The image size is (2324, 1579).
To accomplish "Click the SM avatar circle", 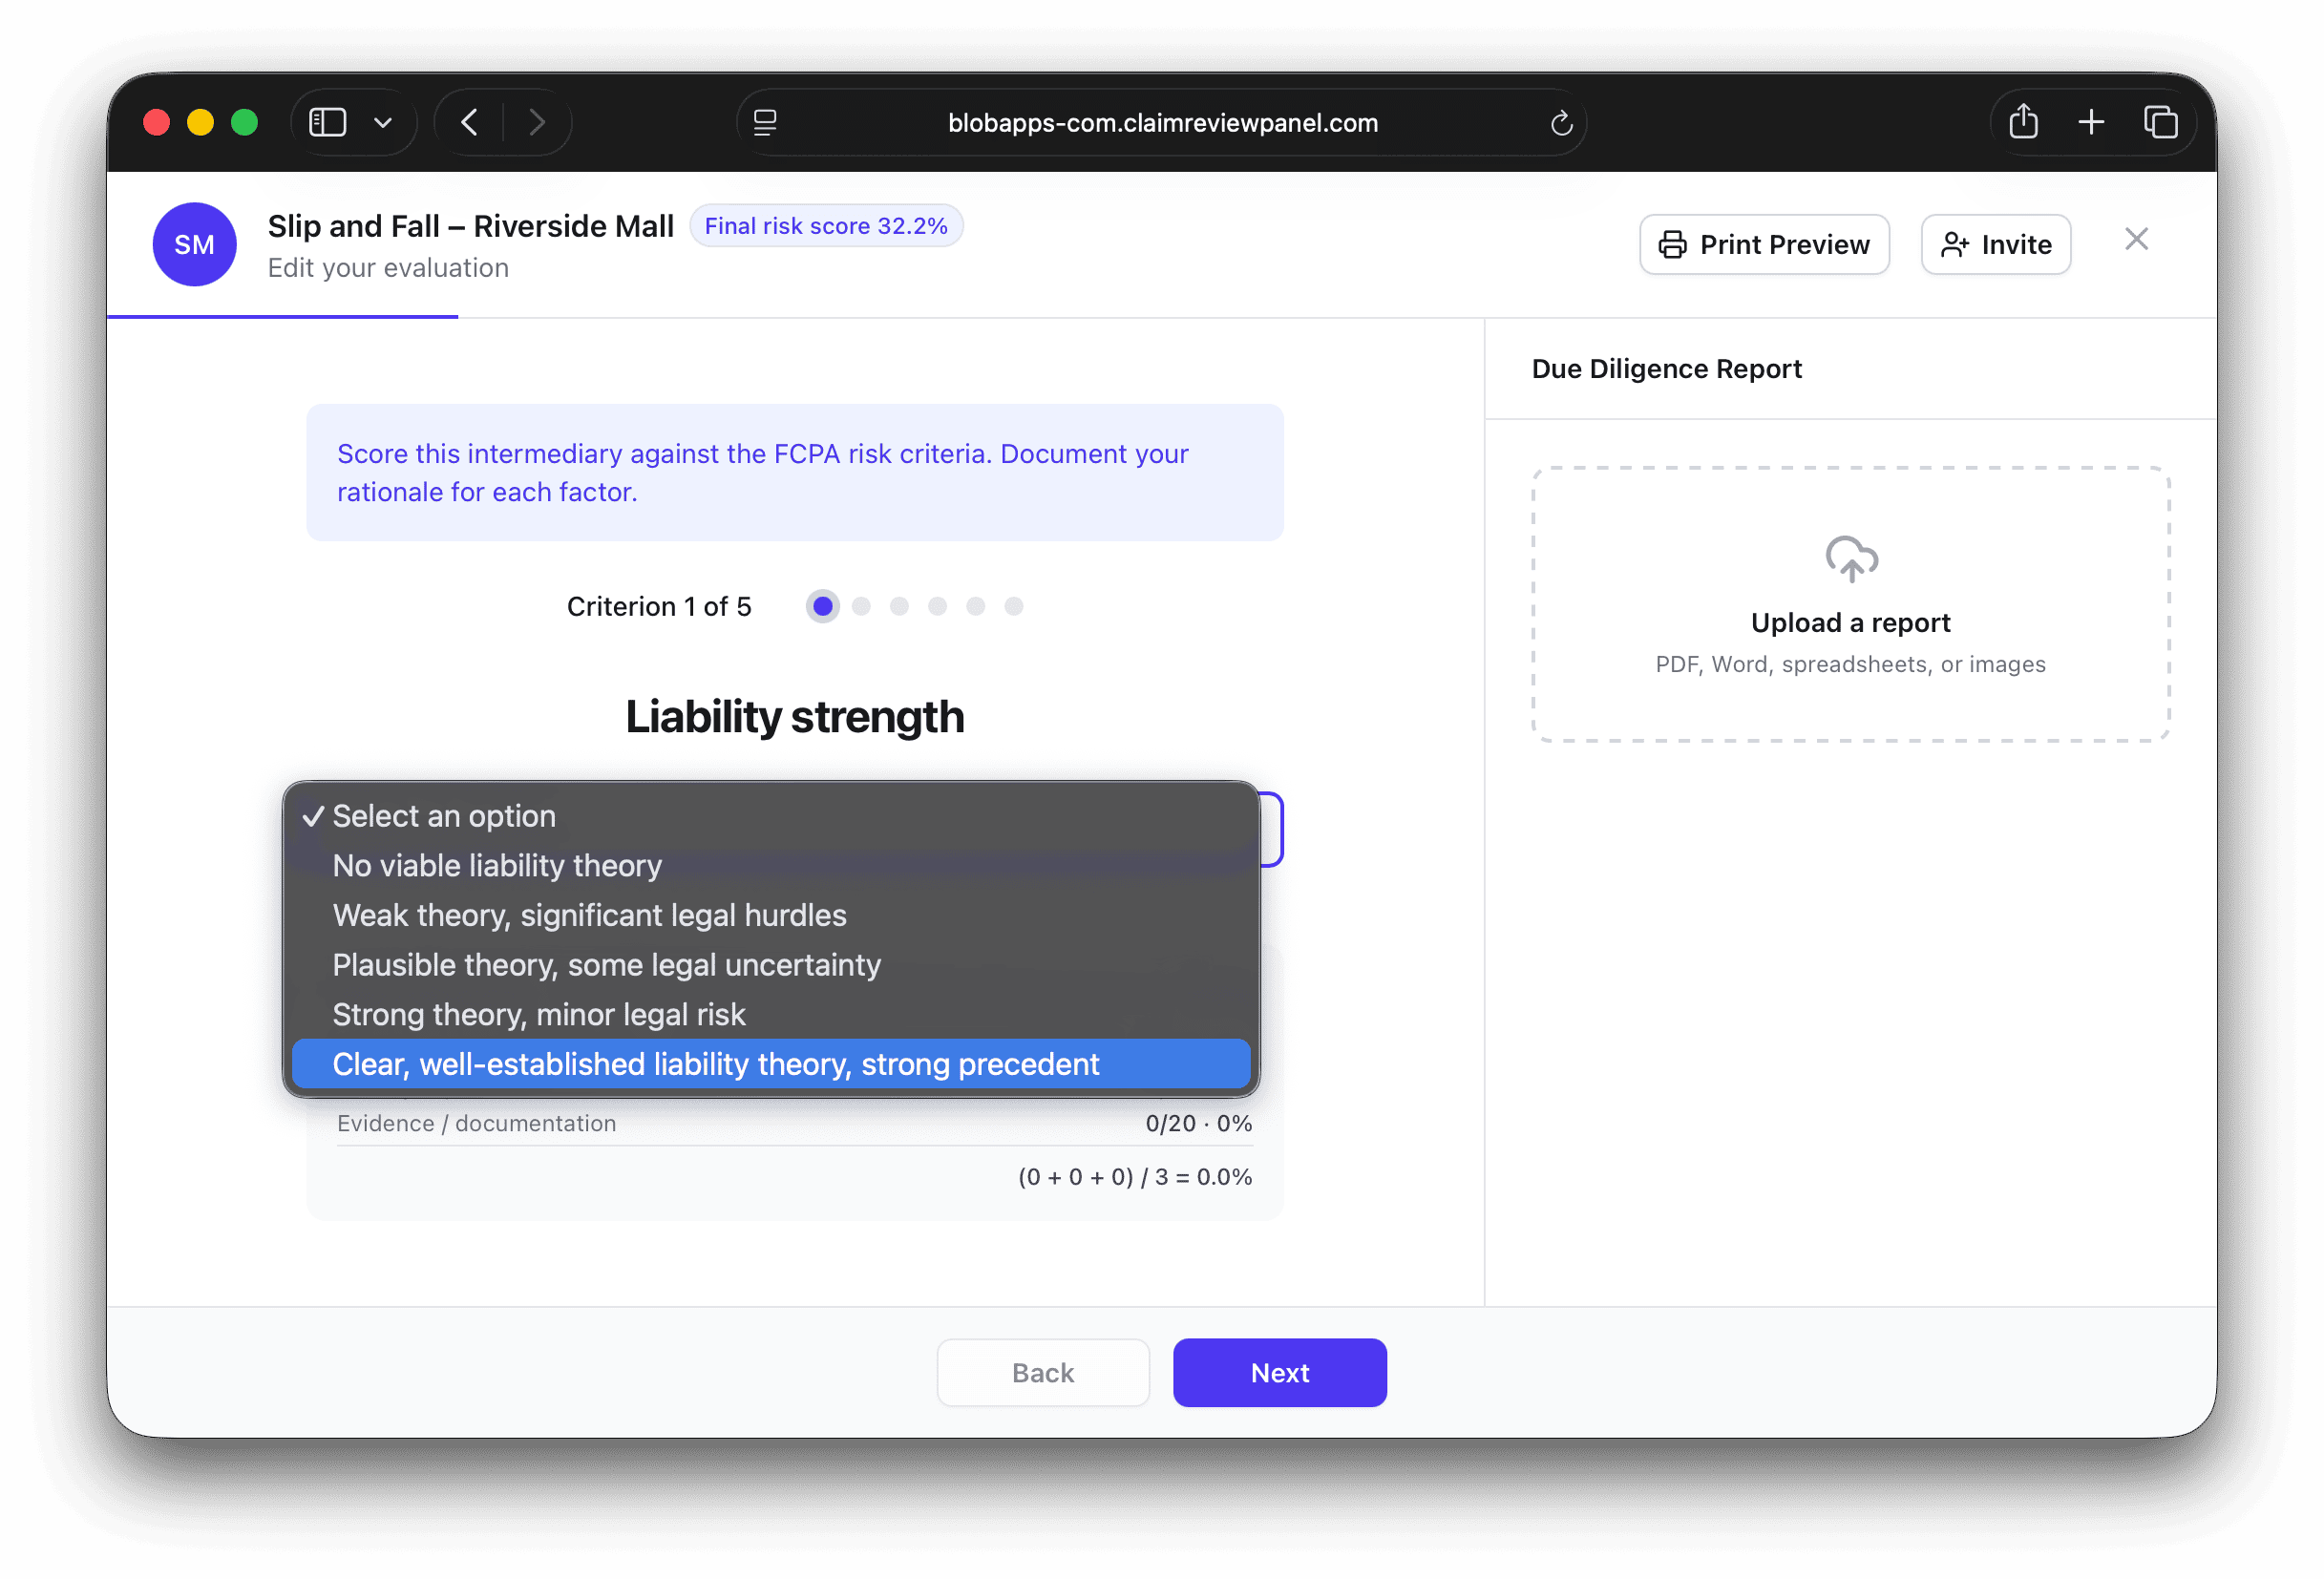I will (194, 244).
